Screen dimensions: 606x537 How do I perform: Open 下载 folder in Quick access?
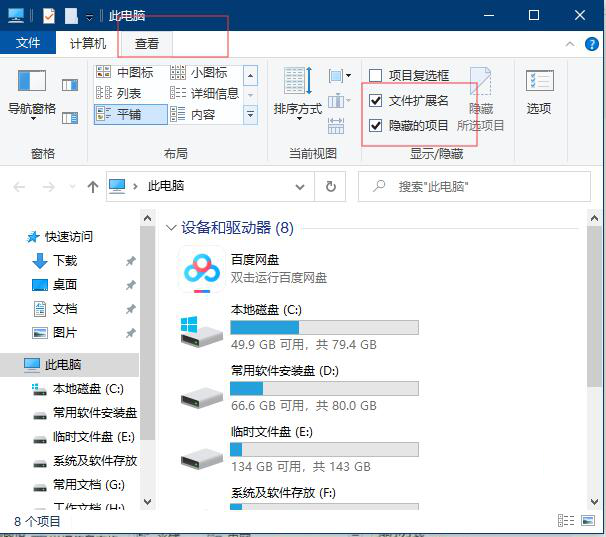pos(64,260)
